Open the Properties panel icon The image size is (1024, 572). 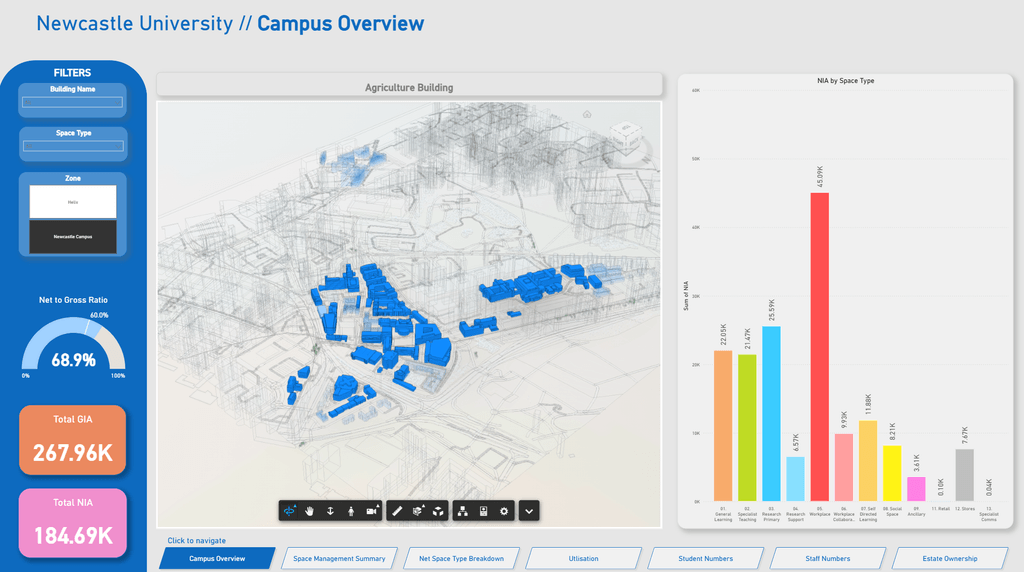483,511
